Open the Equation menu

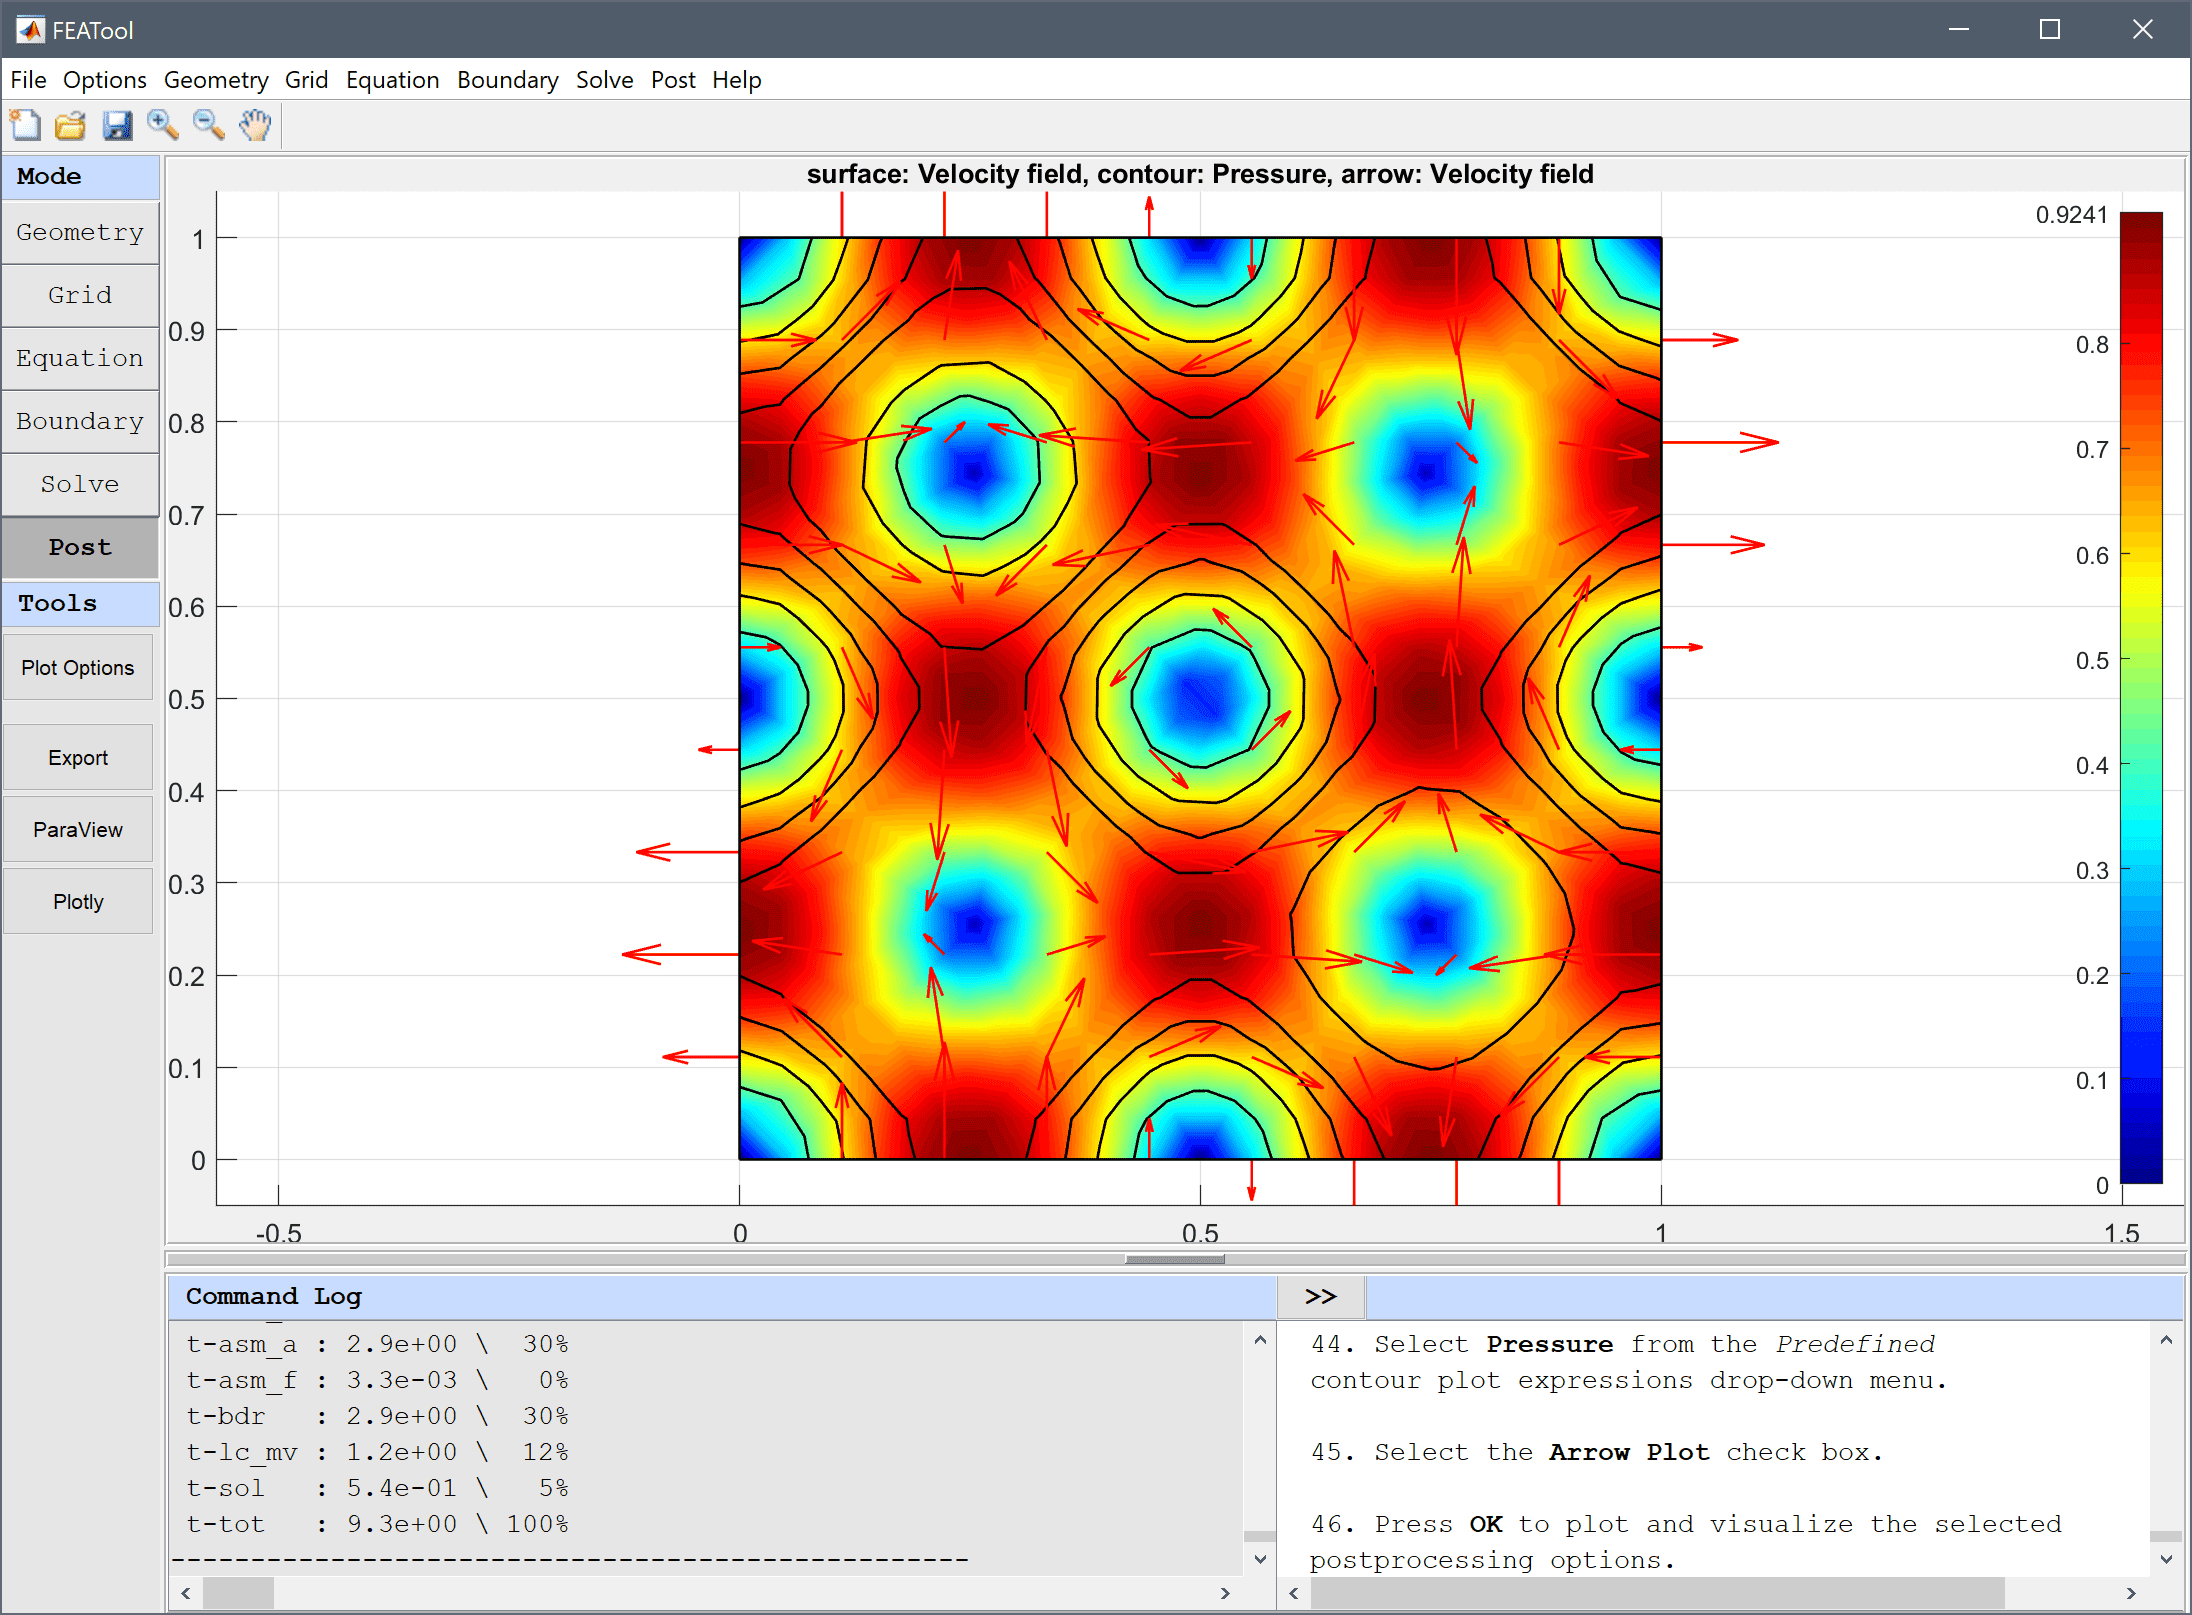point(391,78)
